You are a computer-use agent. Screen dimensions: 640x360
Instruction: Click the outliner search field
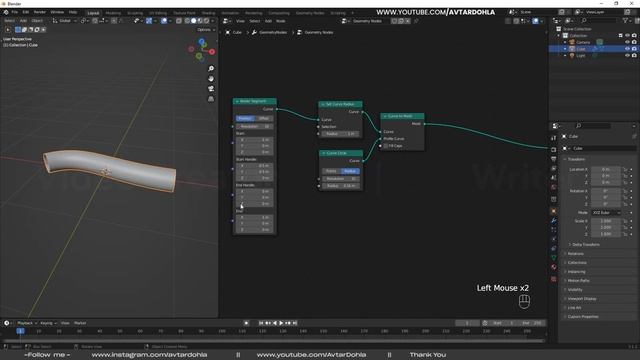598,20
